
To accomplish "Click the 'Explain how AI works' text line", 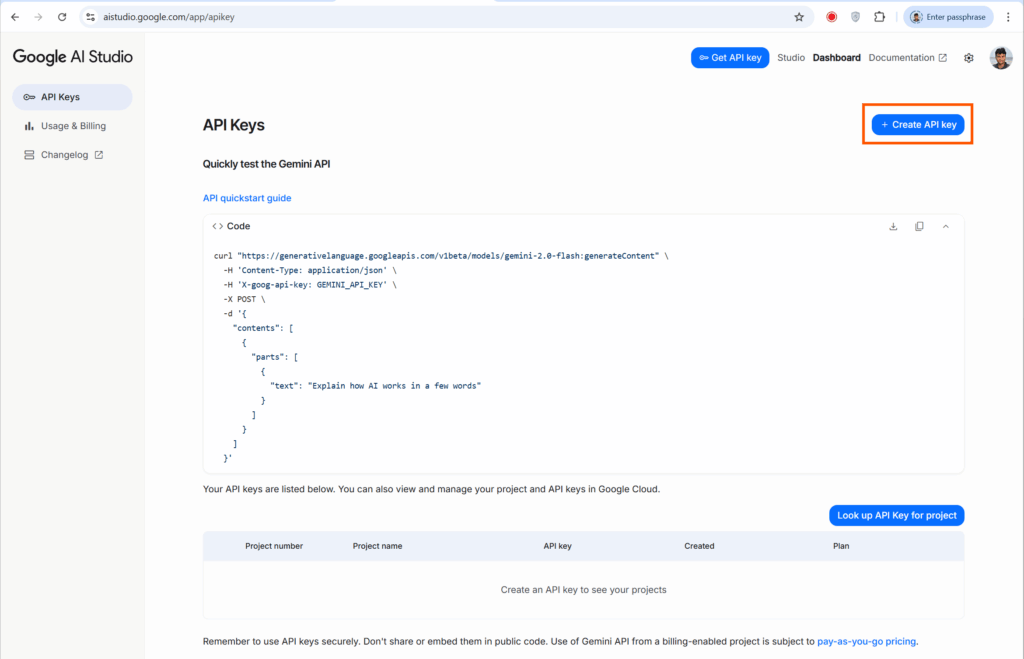I will tap(376, 386).
